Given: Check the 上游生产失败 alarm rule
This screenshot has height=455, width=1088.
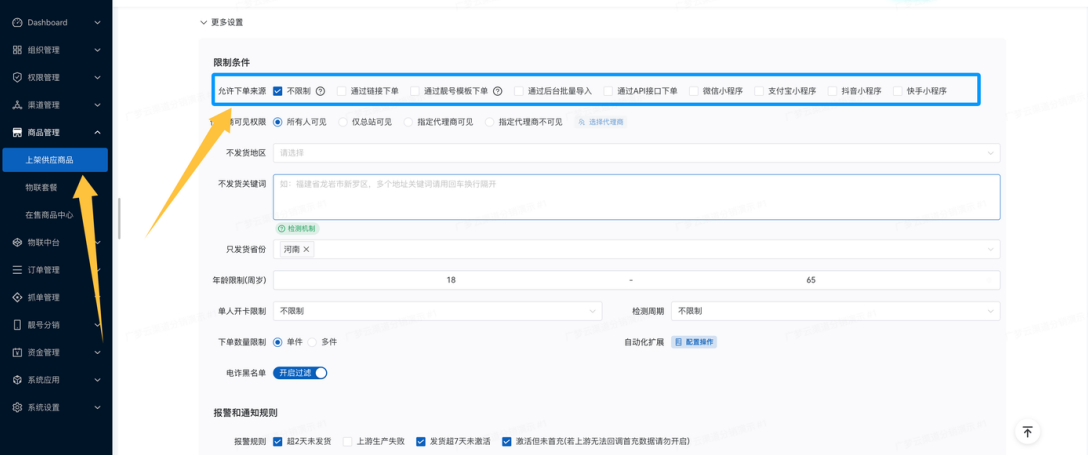Looking at the screenshot, I should [347, 441].
